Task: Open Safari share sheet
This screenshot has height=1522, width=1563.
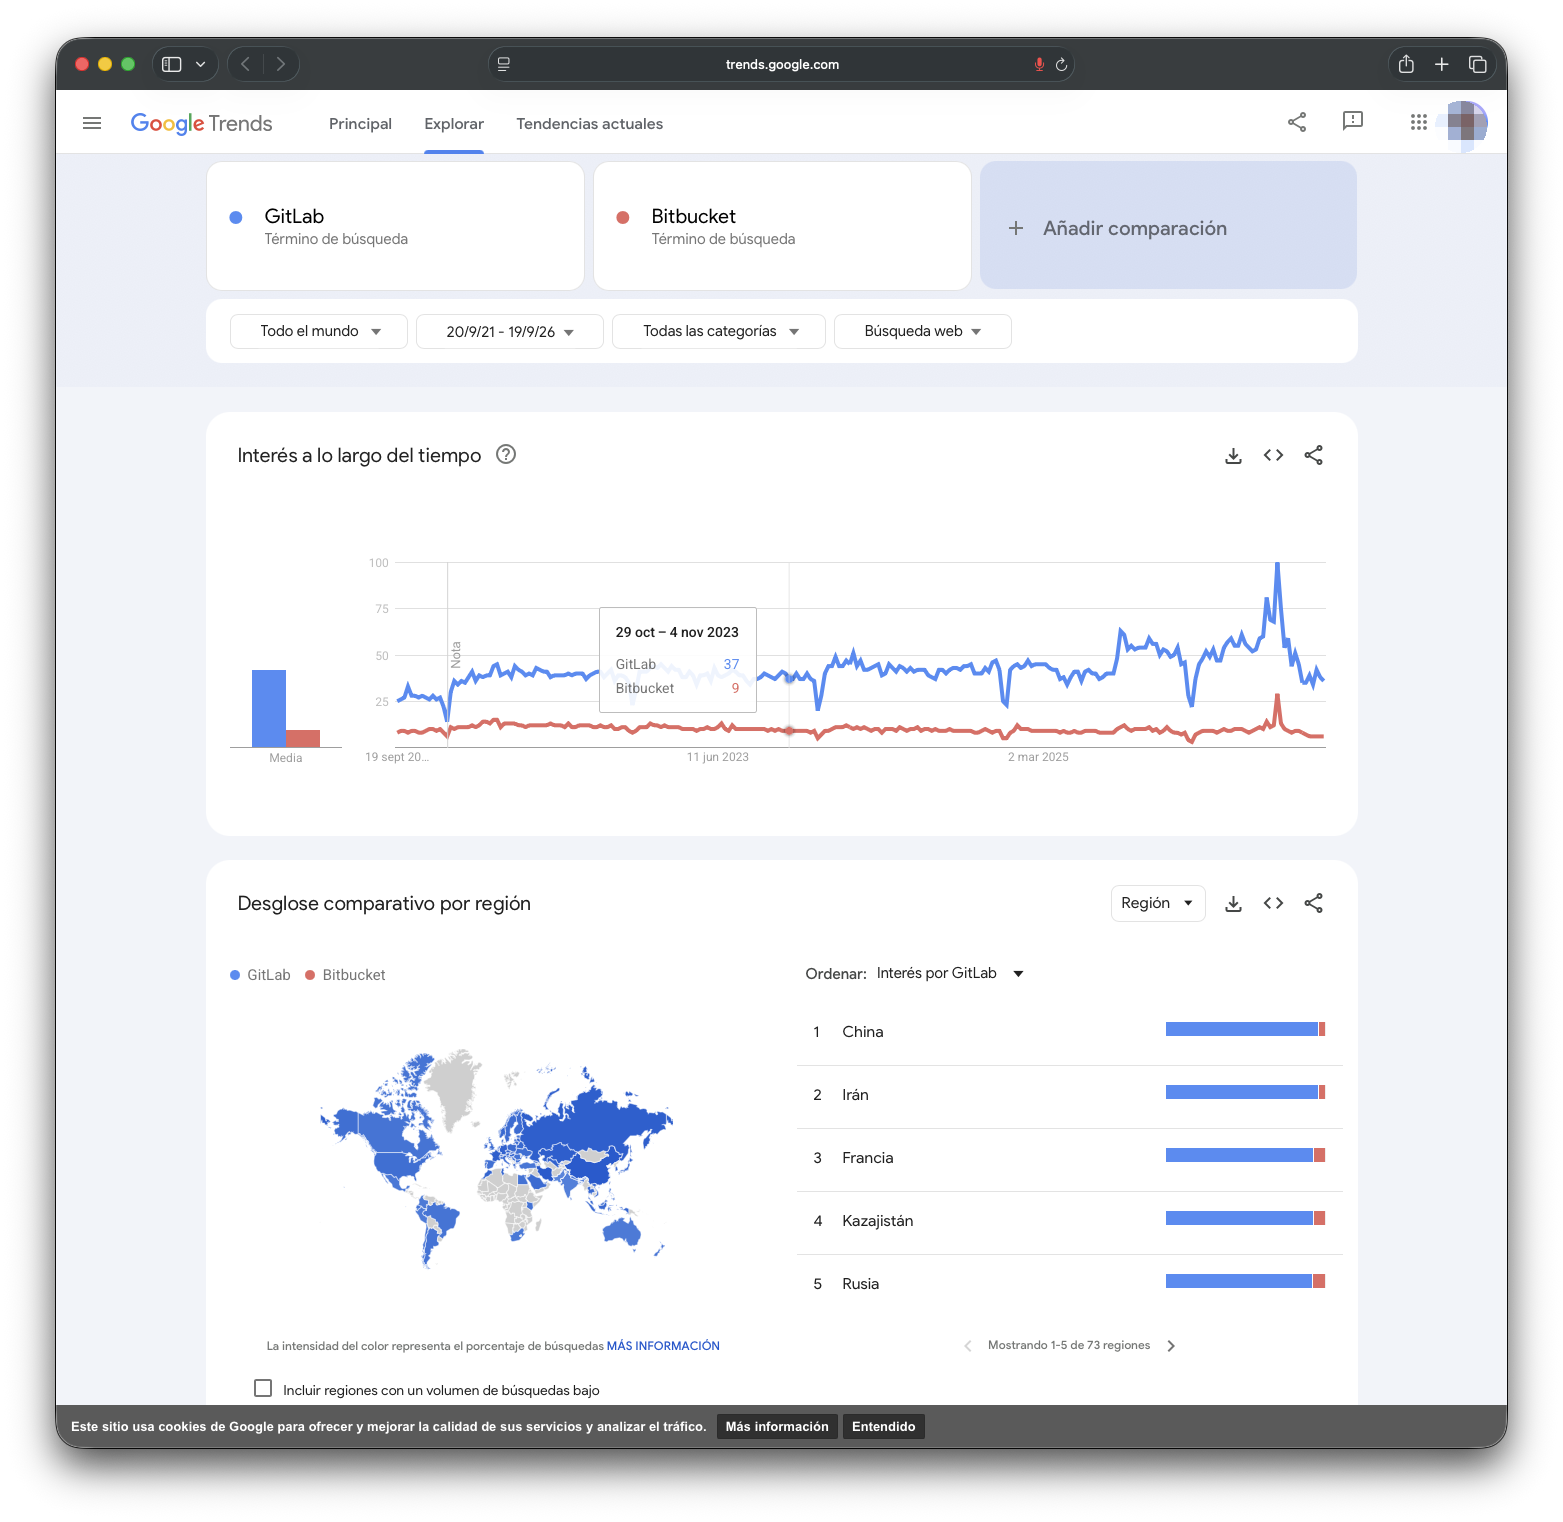Action: click(x=1406, y=64)
